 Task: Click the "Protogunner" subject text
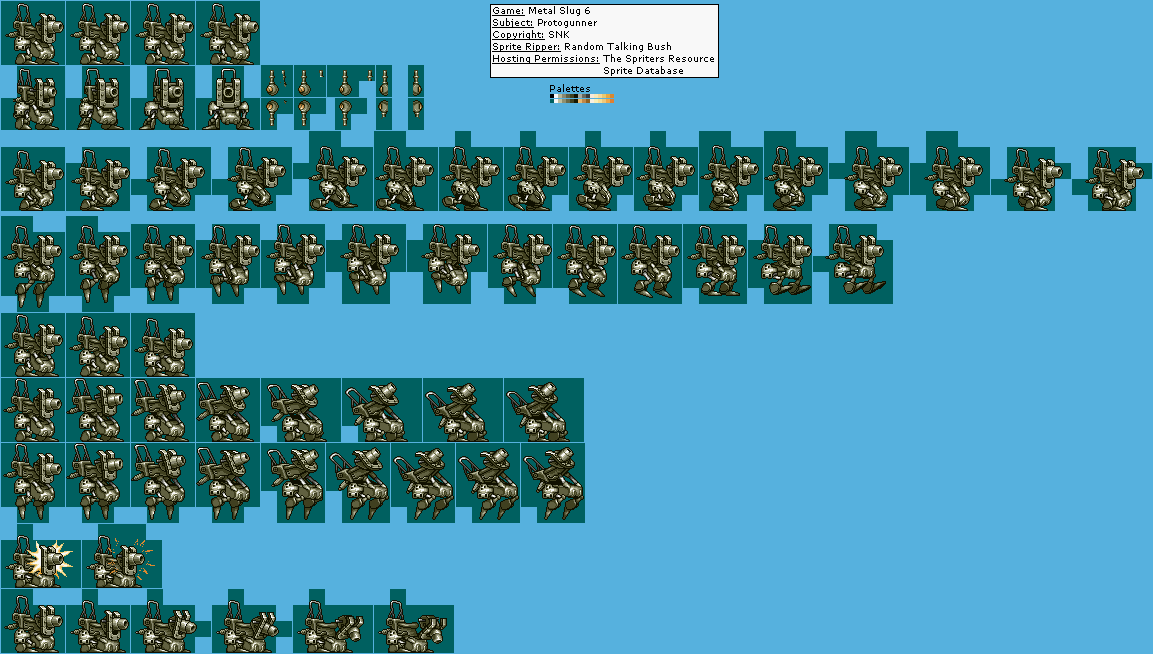point(567,23)
